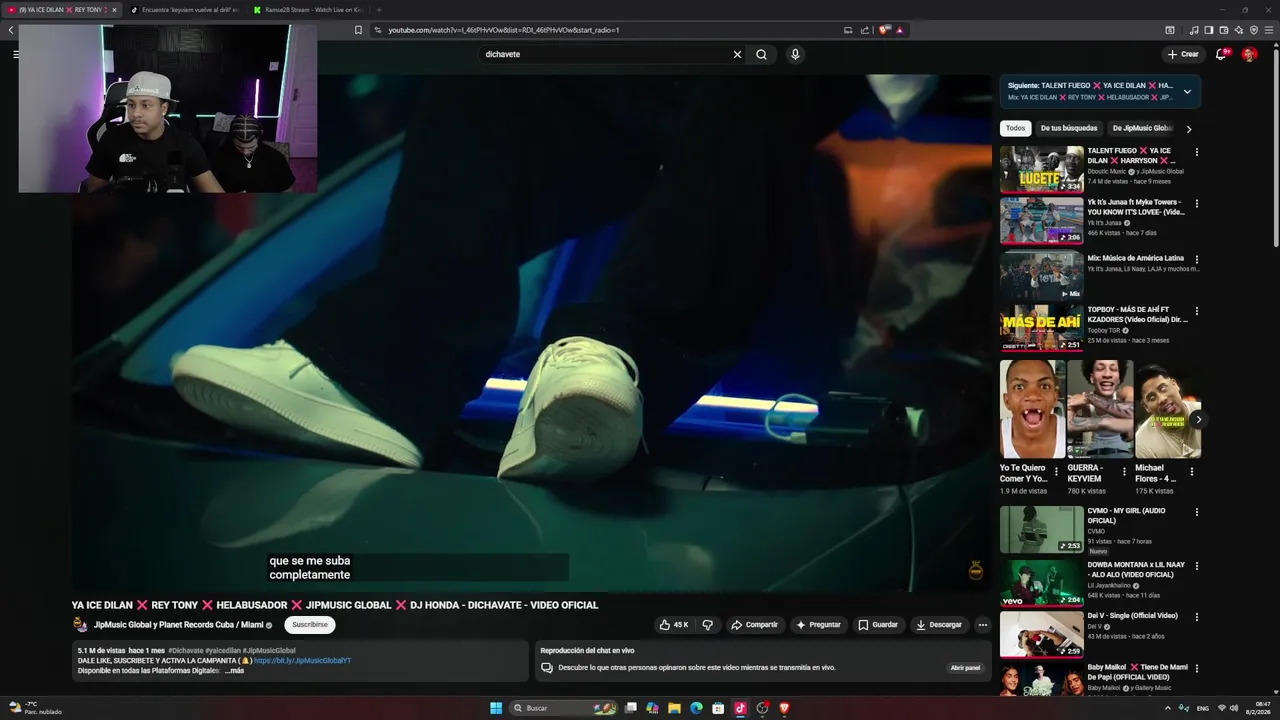1280x720 pixels.
Task: Click the Brave Rewards triangle icon
Action: pos(899,30)
